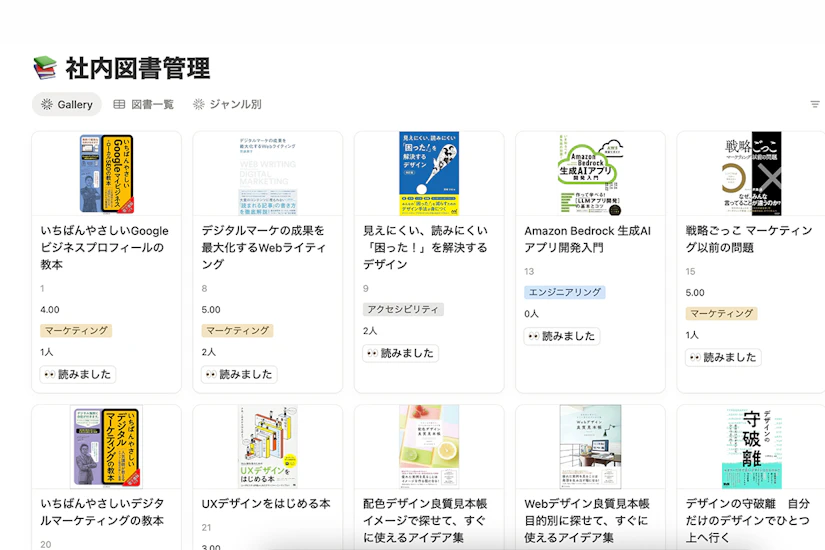The height and width of the screenshot is (550, 825).
Task: Click reader count 0人 on Amazon Bedrock card
Action: [x=531, y=314]
